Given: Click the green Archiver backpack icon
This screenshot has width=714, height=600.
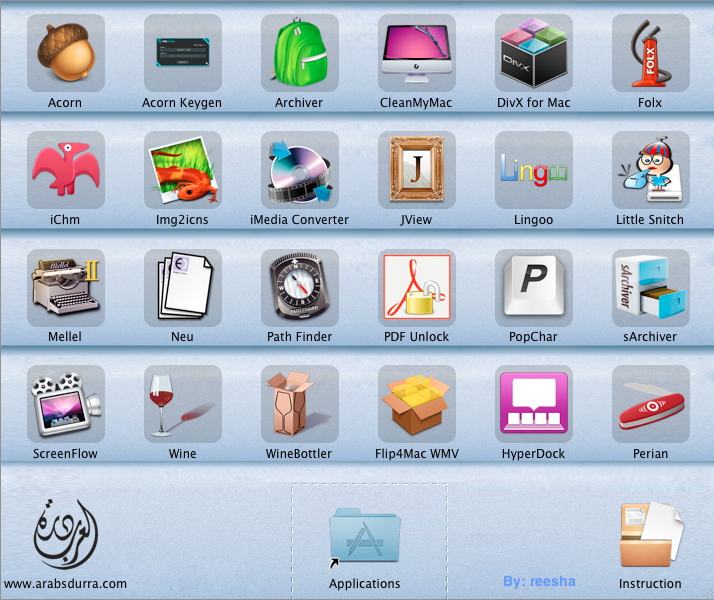Looking at the screenshot, I should tap(300, 53).
